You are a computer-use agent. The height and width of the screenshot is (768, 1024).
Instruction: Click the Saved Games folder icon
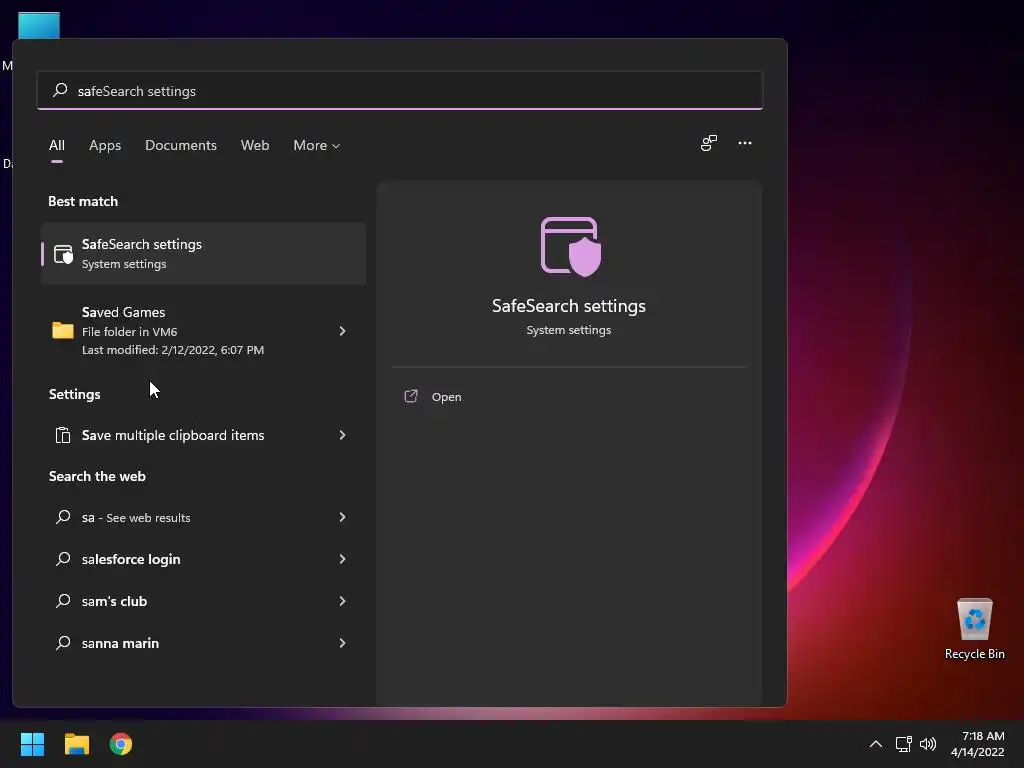pos(63,330)
